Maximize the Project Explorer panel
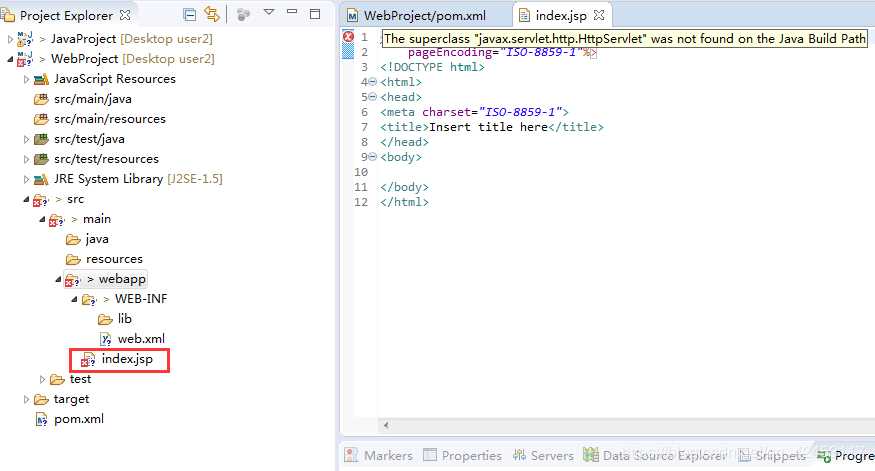 (315, 14)
